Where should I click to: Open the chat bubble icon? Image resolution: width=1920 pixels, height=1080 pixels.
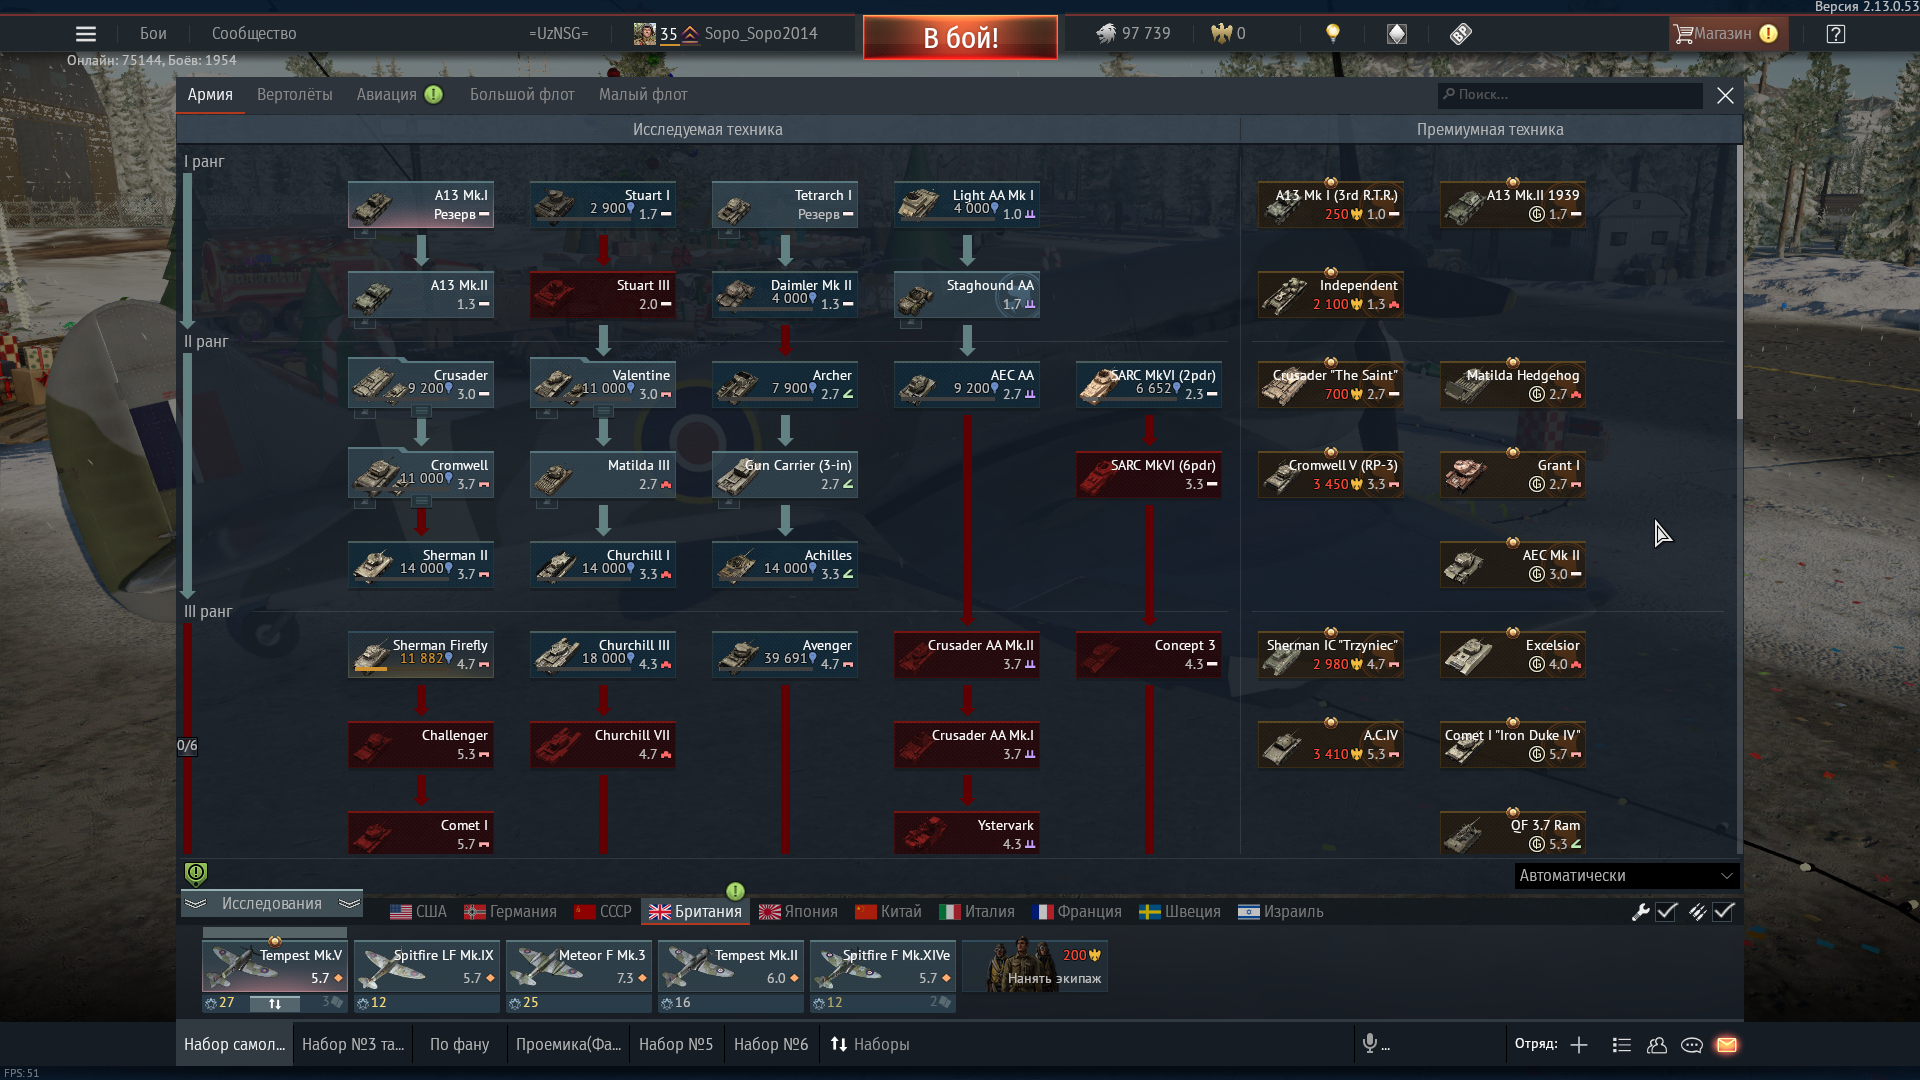coord(1692,1045)
